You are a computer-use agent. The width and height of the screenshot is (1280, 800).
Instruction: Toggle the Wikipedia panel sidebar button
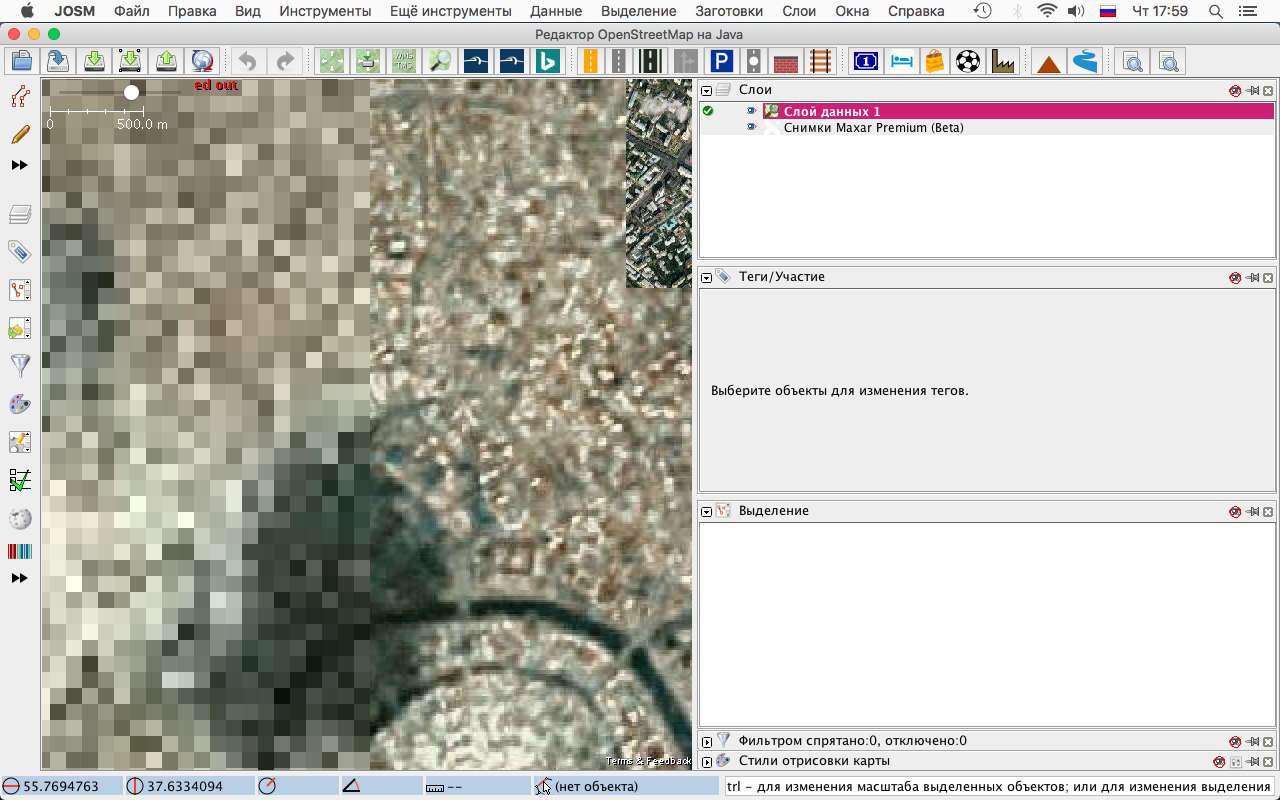coord(19,519)
